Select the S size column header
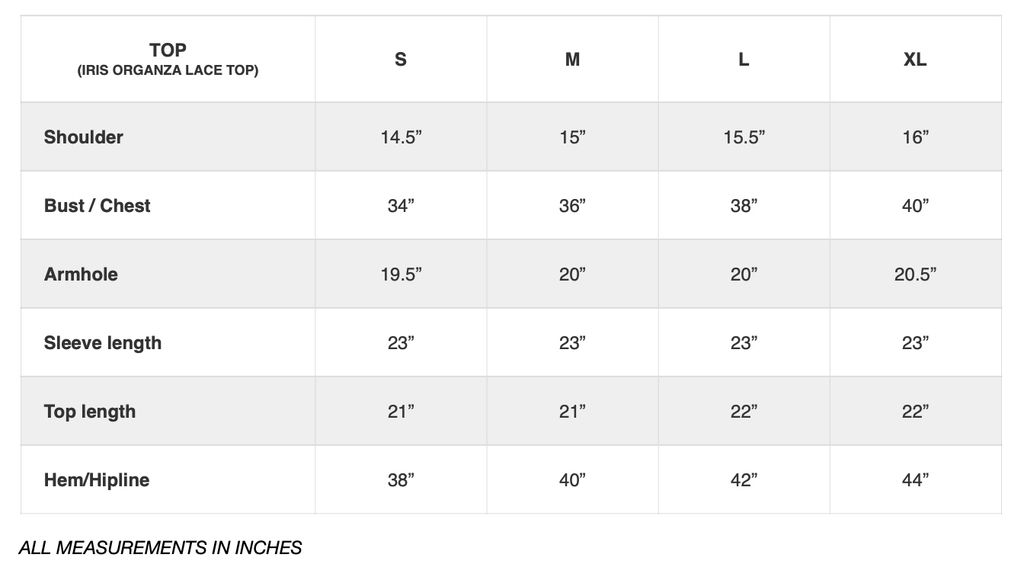Image resolution: width=1024 pixels, height=568 pixels. (400, 59)
